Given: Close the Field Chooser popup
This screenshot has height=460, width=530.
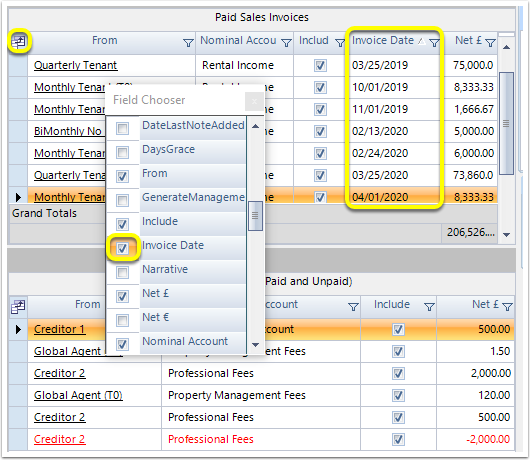Looking at the screenshot, I should pos(254,101).
